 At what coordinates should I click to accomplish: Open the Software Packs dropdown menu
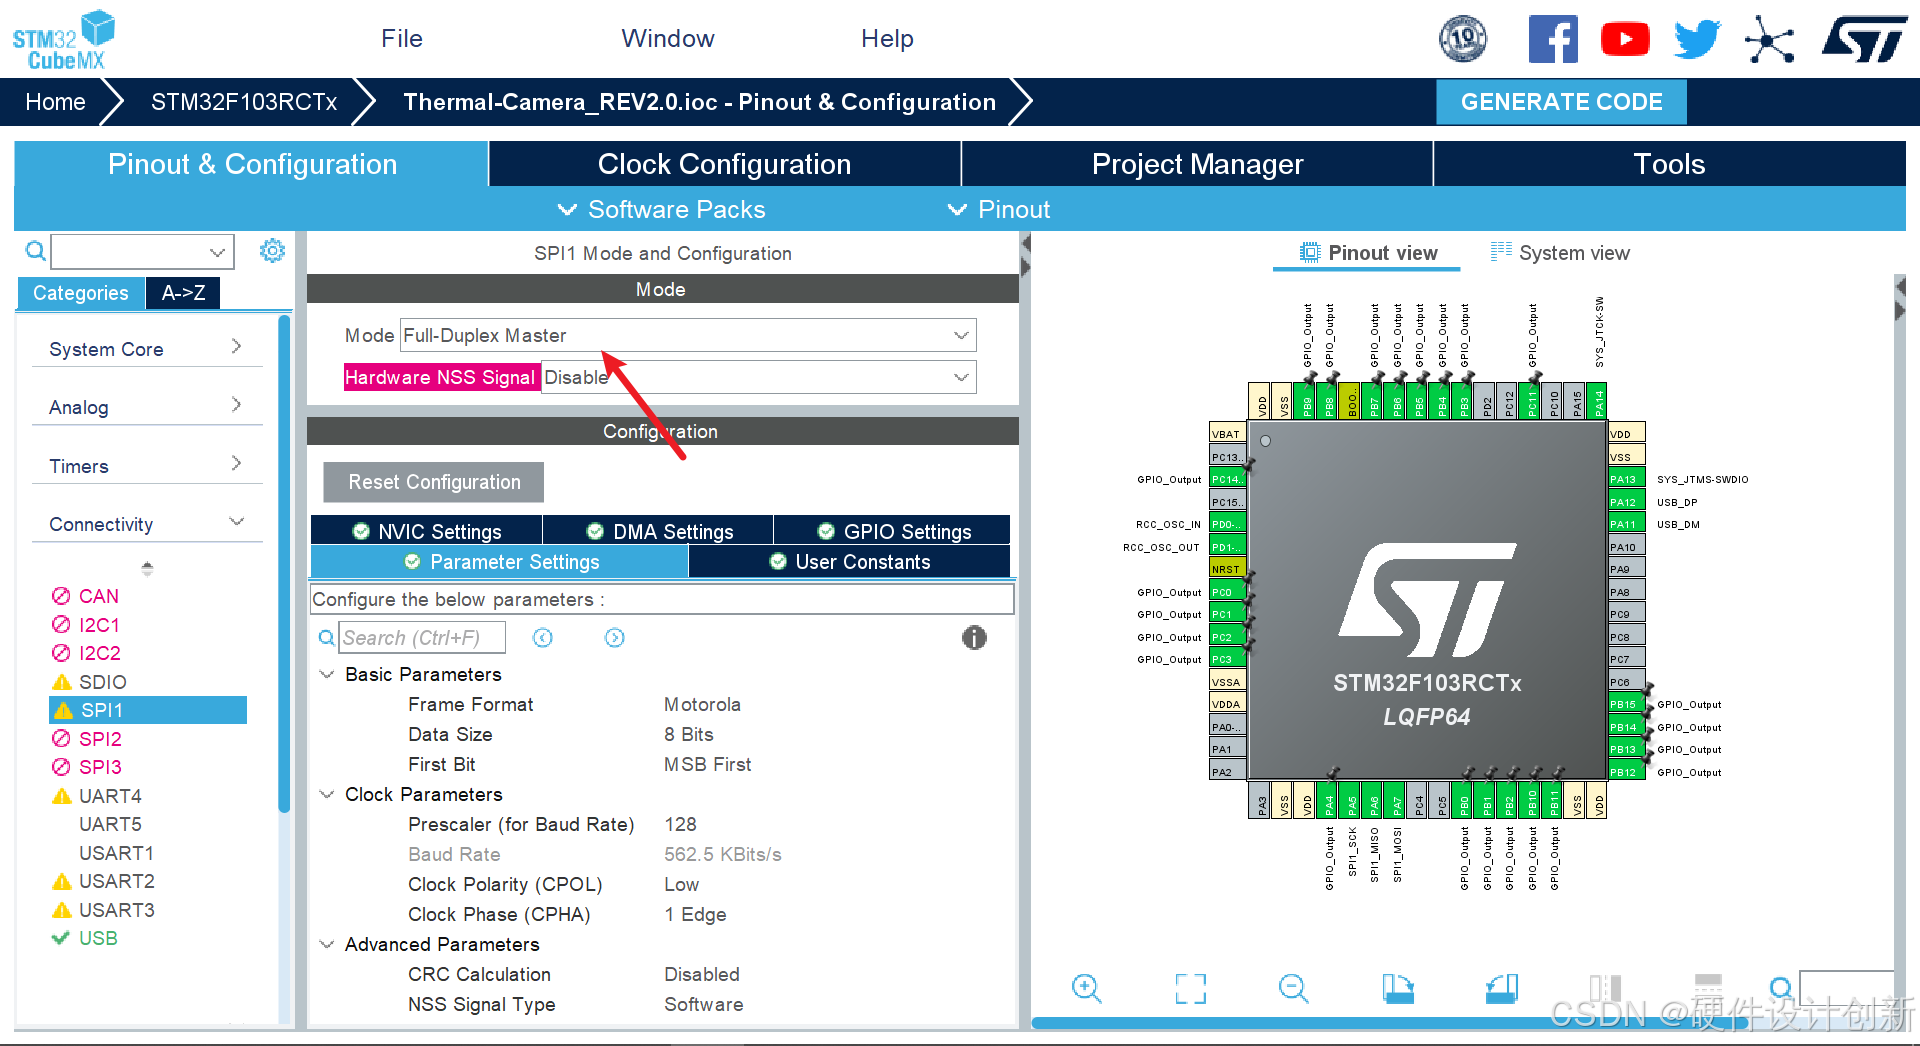pyautogui.click(x=662, y=209)
